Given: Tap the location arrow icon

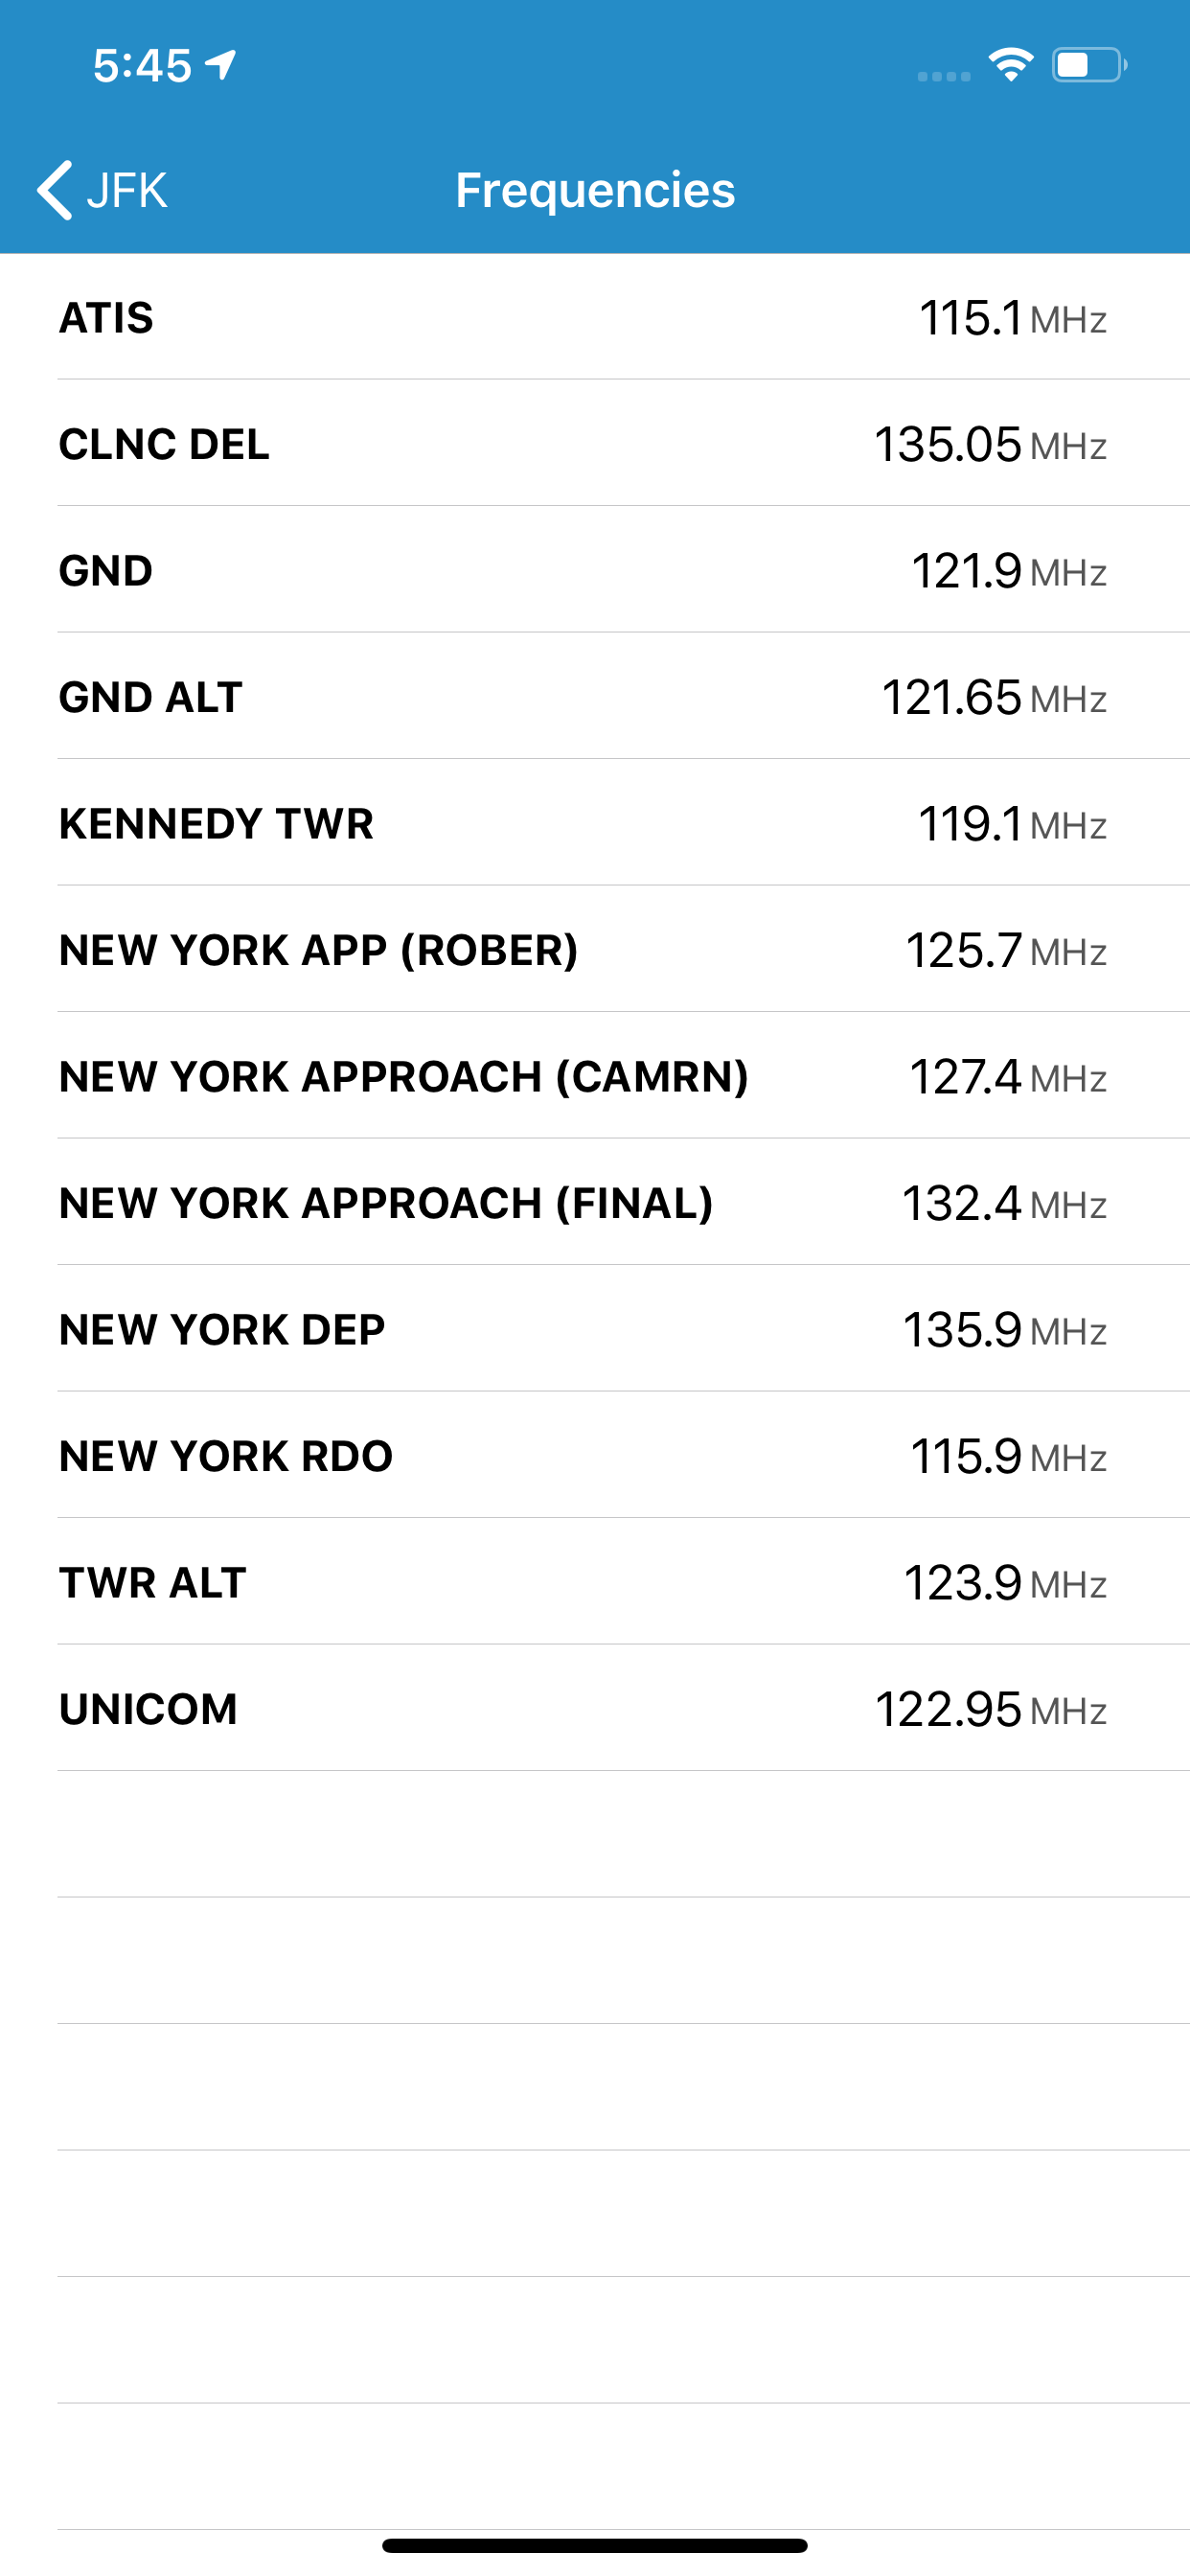Looking at the screenshot, I should pos(221,65).
